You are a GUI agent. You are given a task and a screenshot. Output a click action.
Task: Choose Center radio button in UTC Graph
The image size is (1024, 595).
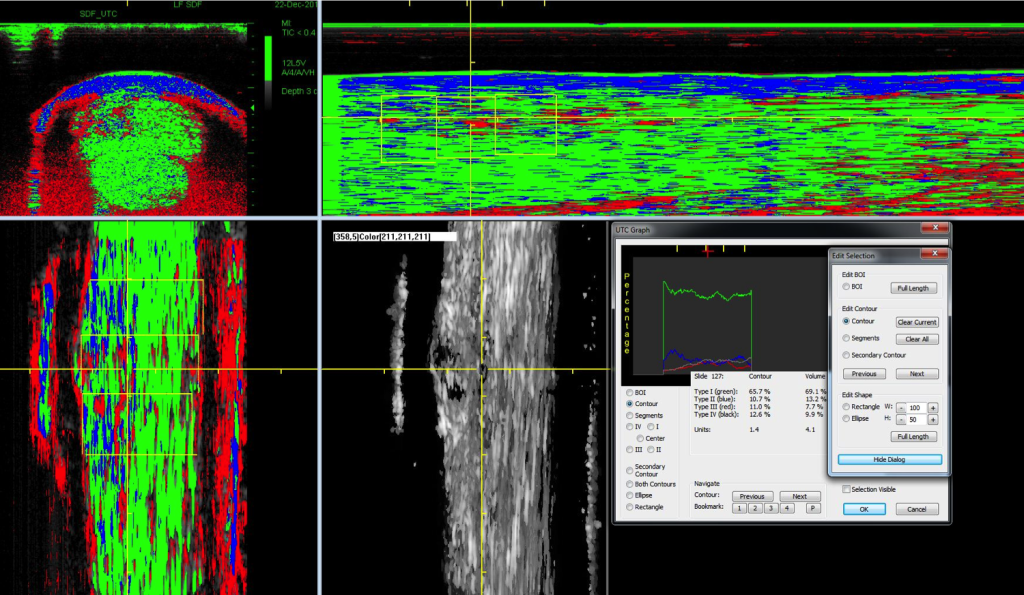pos(640,438)
